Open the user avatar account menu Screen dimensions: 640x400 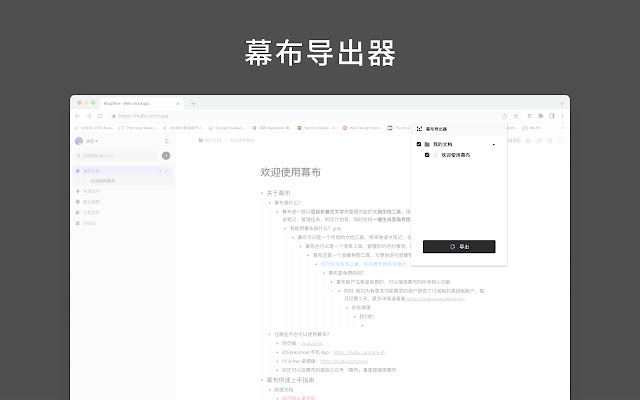point(86,141)
